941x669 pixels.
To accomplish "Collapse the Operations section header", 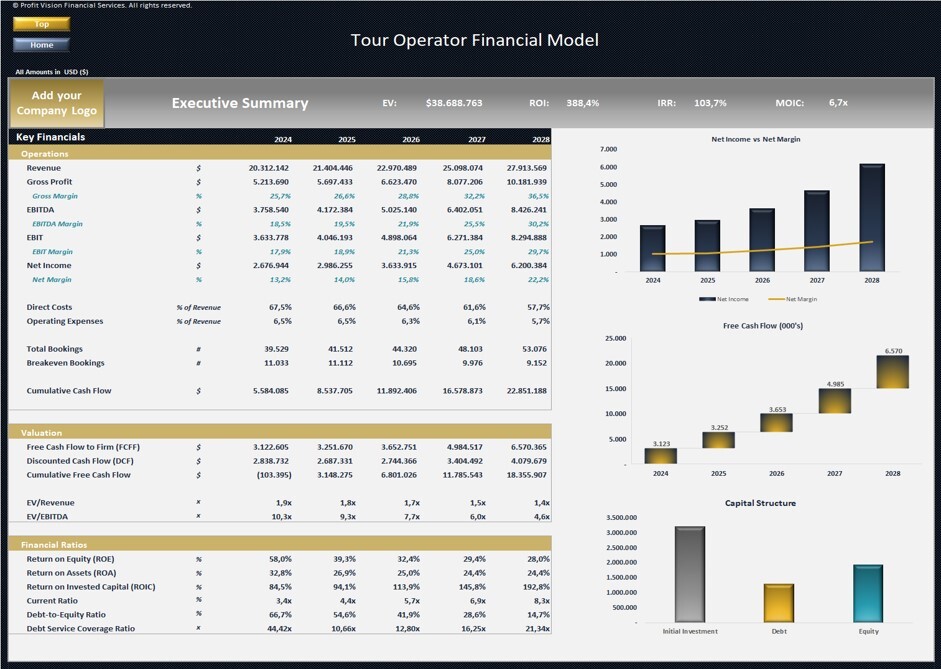I will 45,154.
